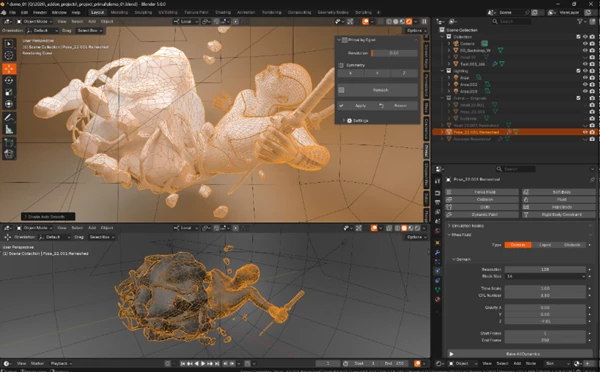Viewport: 600px width, 372px height.
Task: Toggle symmetry Z axis in remesh panel
Action: point(404,73)
